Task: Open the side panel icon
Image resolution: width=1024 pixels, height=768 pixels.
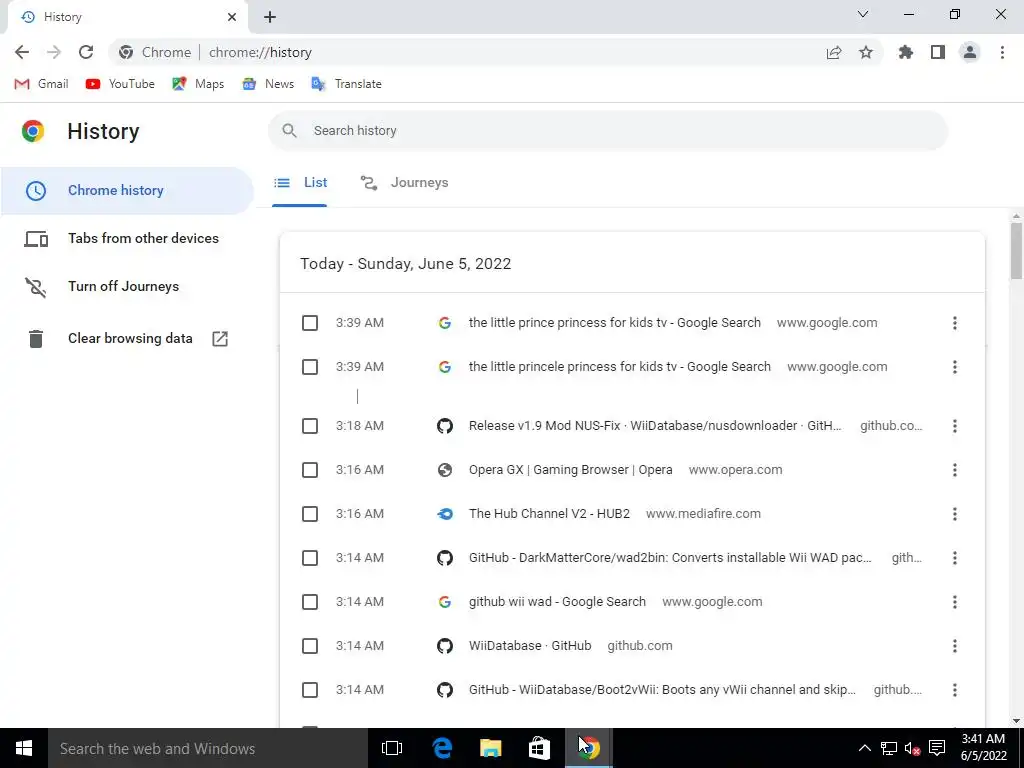Action: tap(938, 52)
